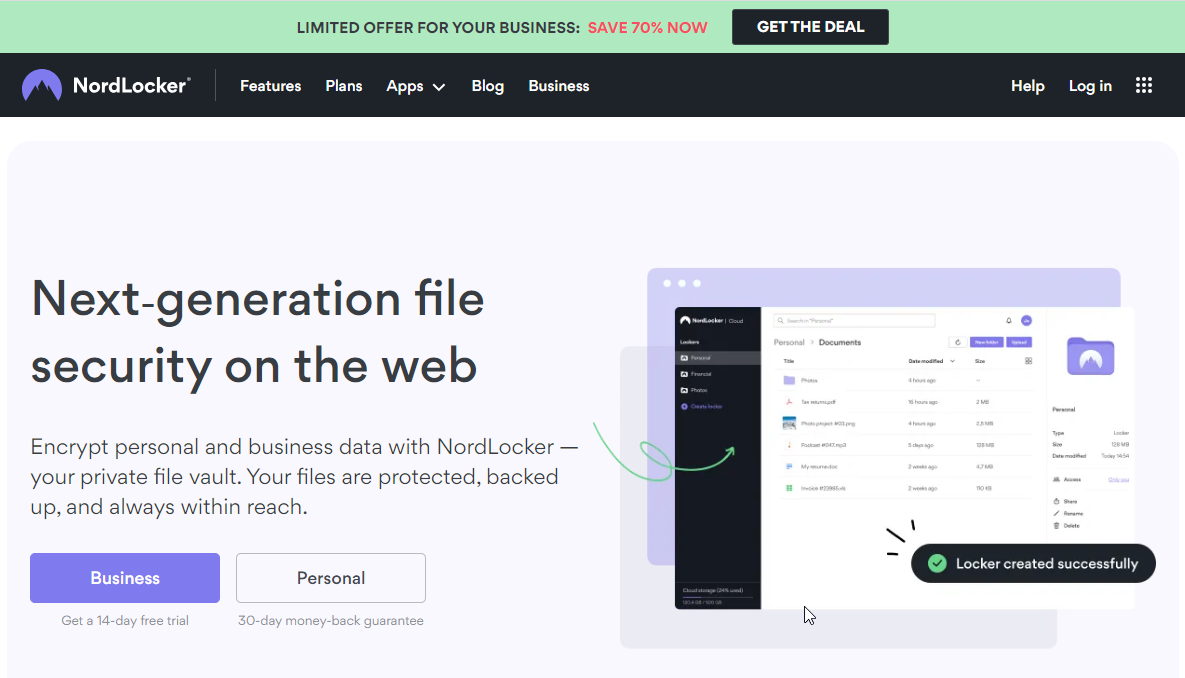Viewport: 1185px width, 678px height.
Task: Open the Nord products grid menu icon
Action: click(1143, 85)
